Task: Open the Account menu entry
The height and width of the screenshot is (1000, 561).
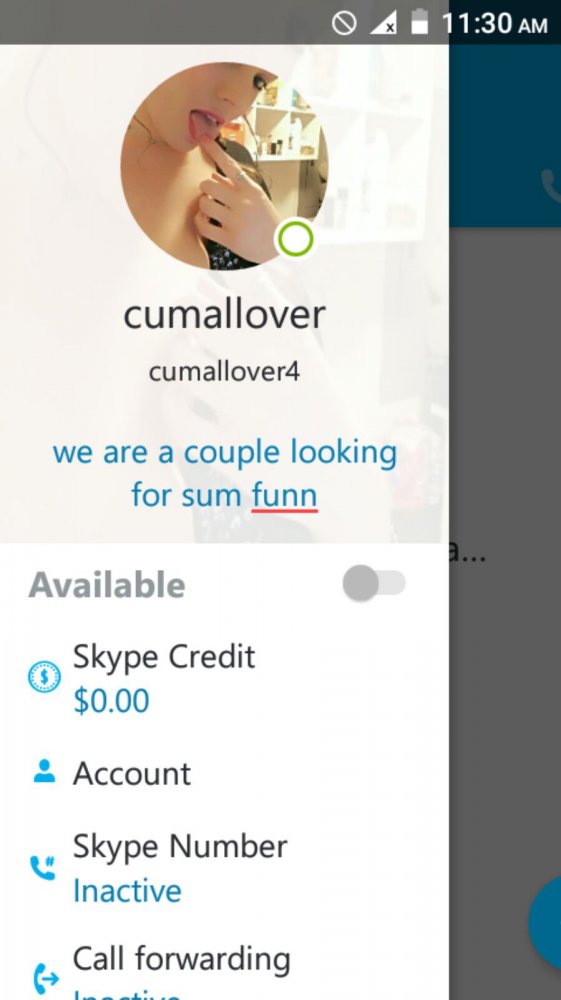Action: coord(224,773)
